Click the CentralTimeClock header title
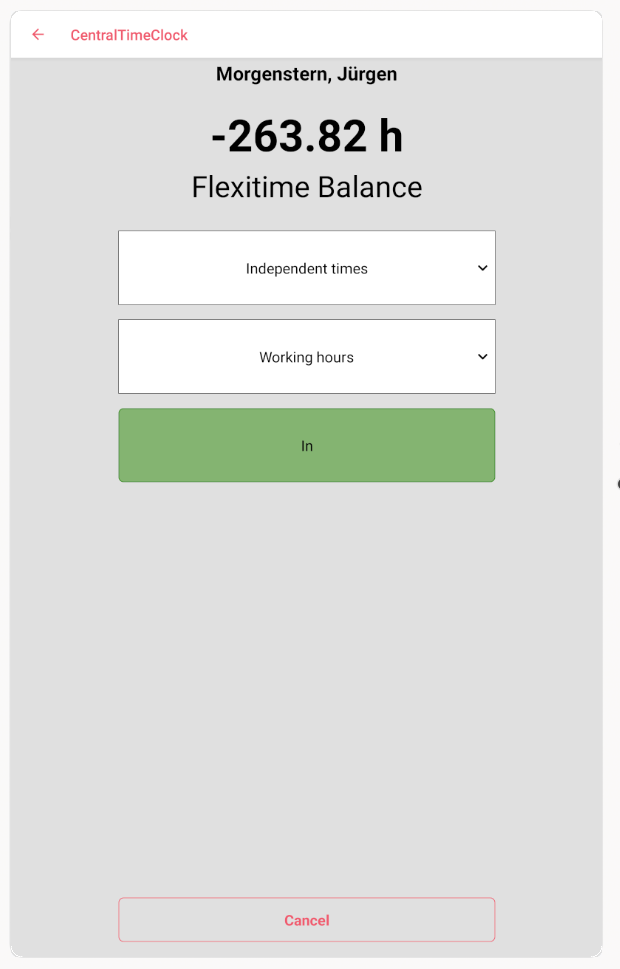 (129, 35)
